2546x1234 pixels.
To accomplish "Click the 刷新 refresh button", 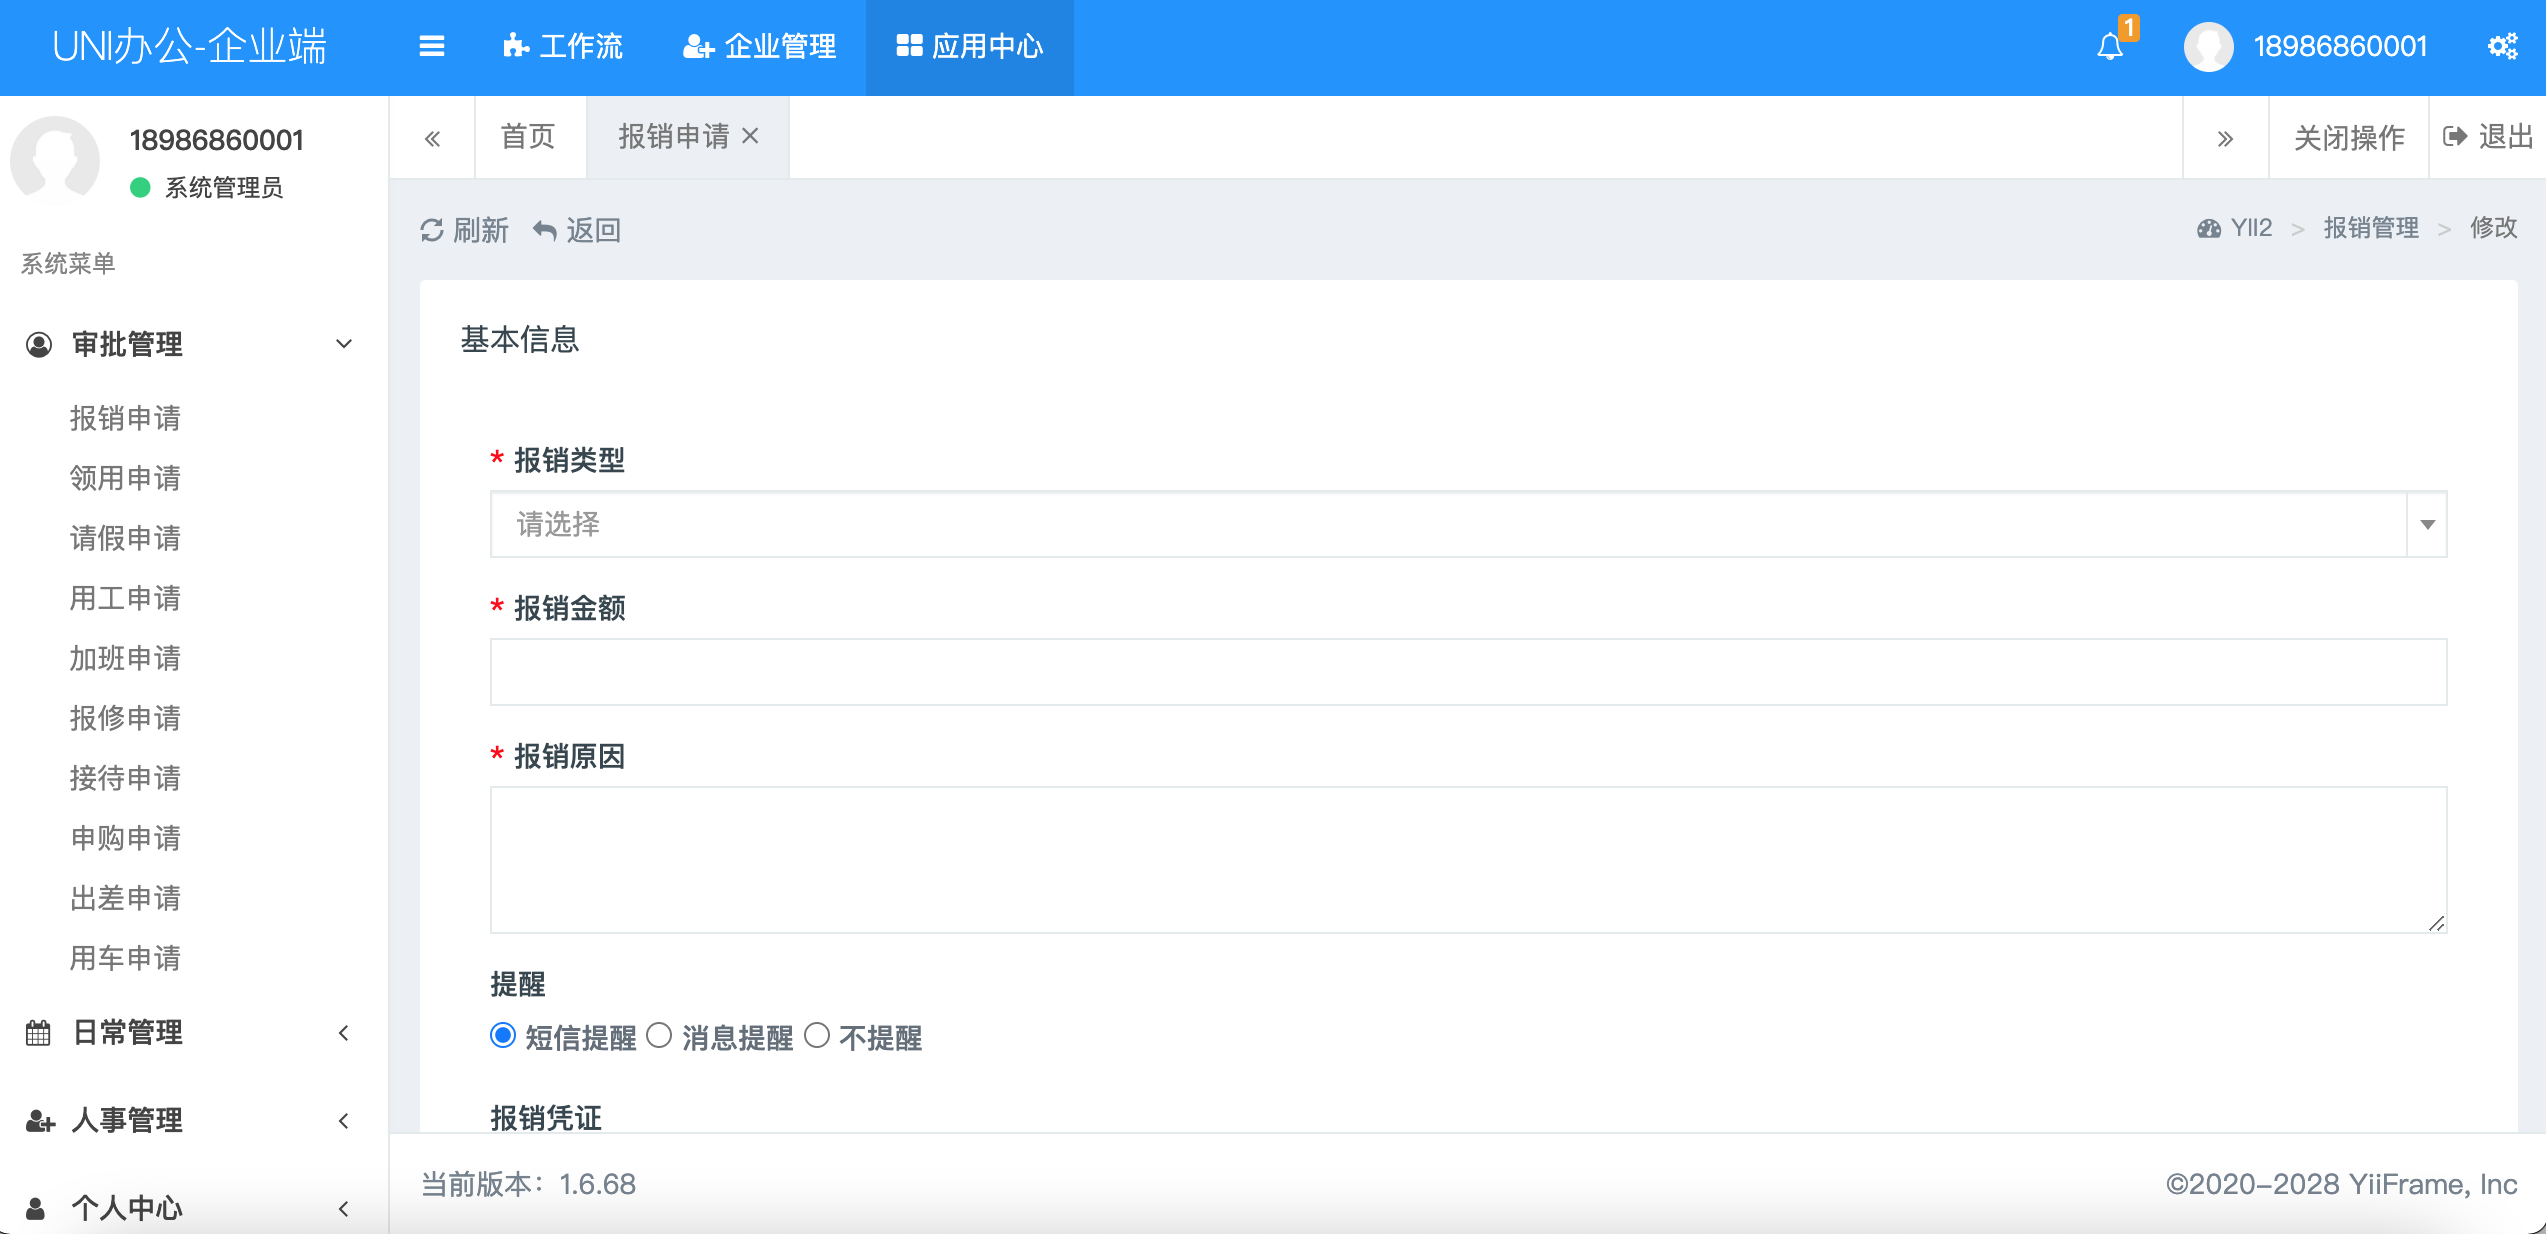I will pyautogui.click(x=465, y=230).
